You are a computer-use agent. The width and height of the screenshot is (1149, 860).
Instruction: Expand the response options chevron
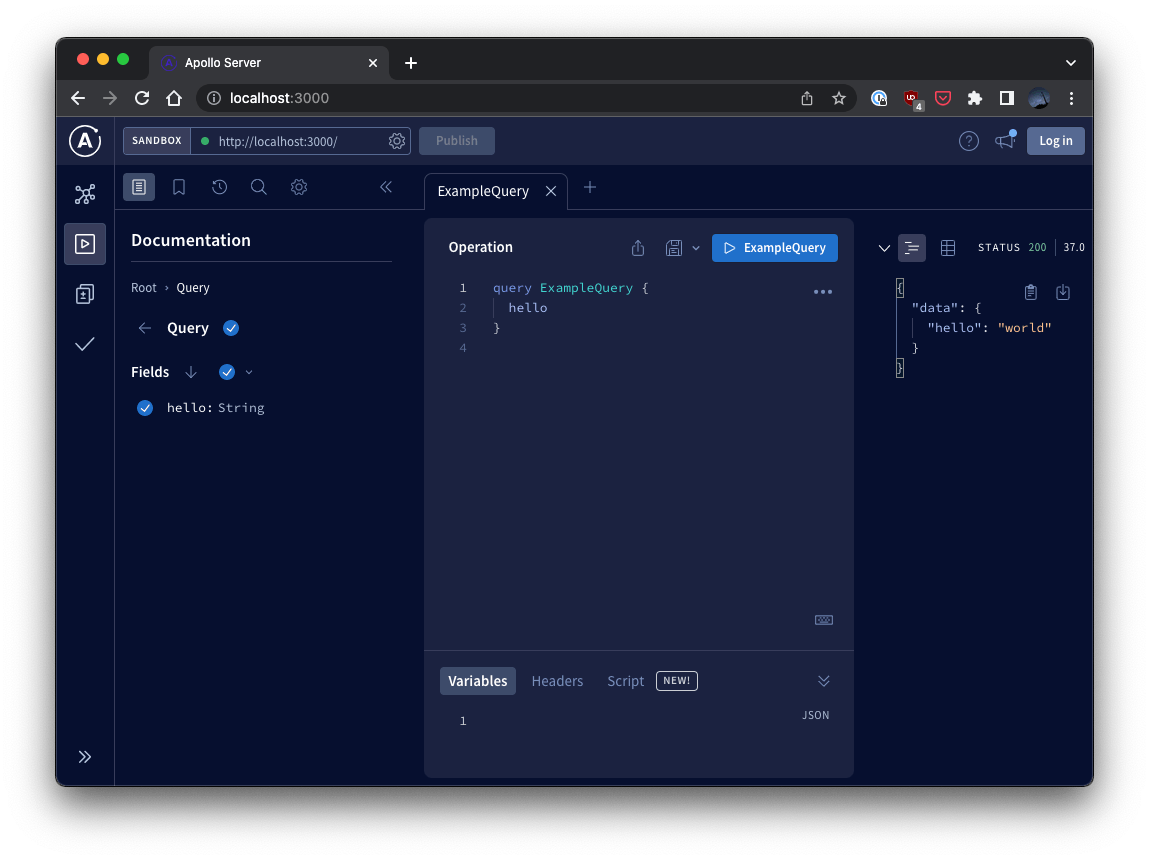tap(884, 248)
